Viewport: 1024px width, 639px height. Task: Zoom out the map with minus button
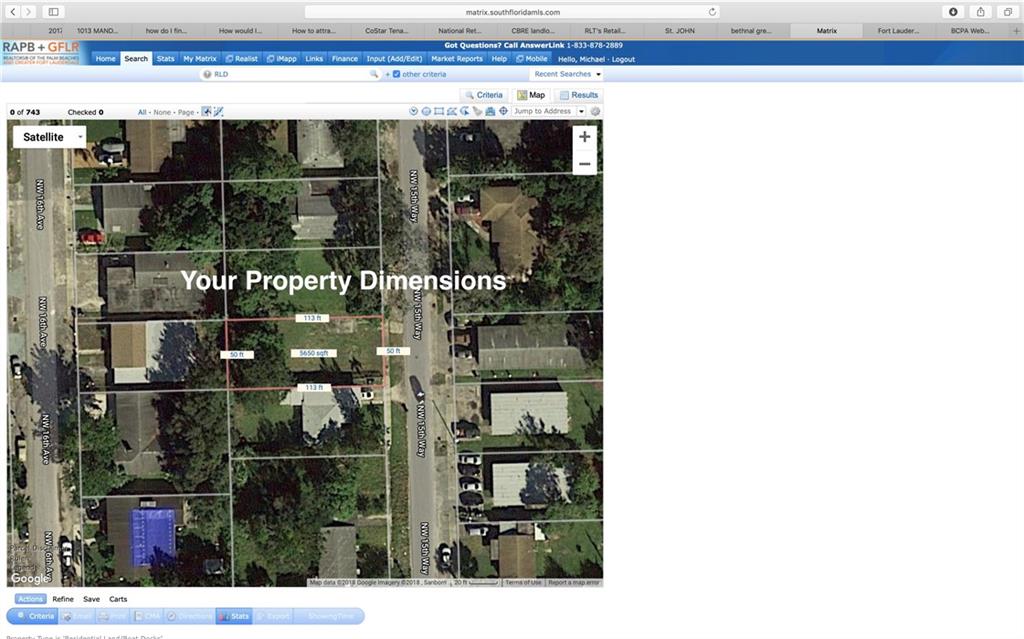pyautogui.click(x=585, y=164)
